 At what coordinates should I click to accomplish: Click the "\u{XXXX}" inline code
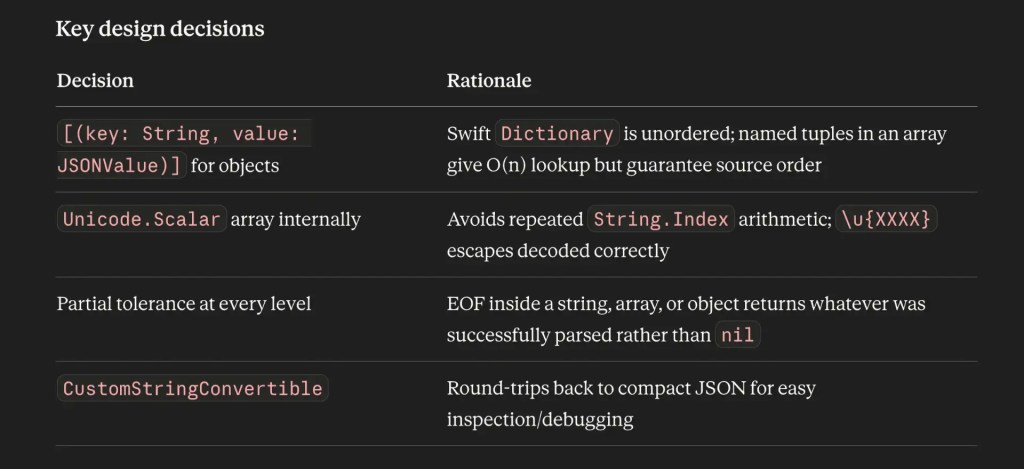point(889,219)
